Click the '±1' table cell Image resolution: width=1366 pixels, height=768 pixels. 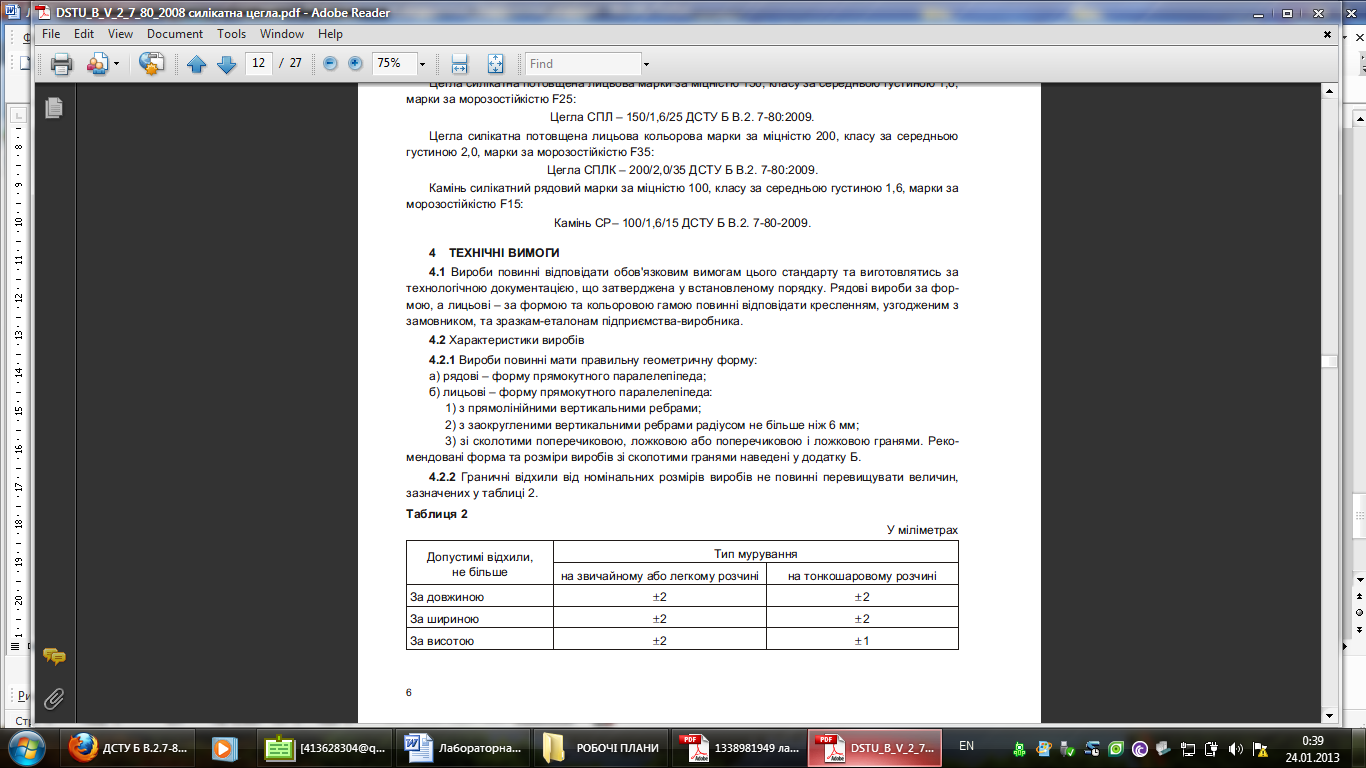point(862,641)
